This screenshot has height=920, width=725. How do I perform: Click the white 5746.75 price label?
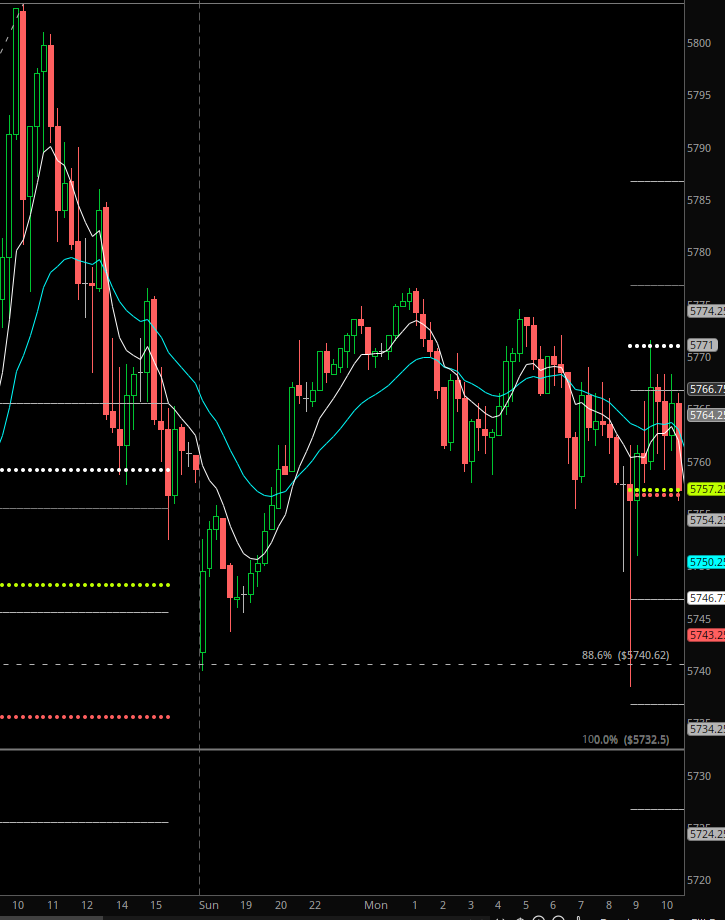coord(706,598)
